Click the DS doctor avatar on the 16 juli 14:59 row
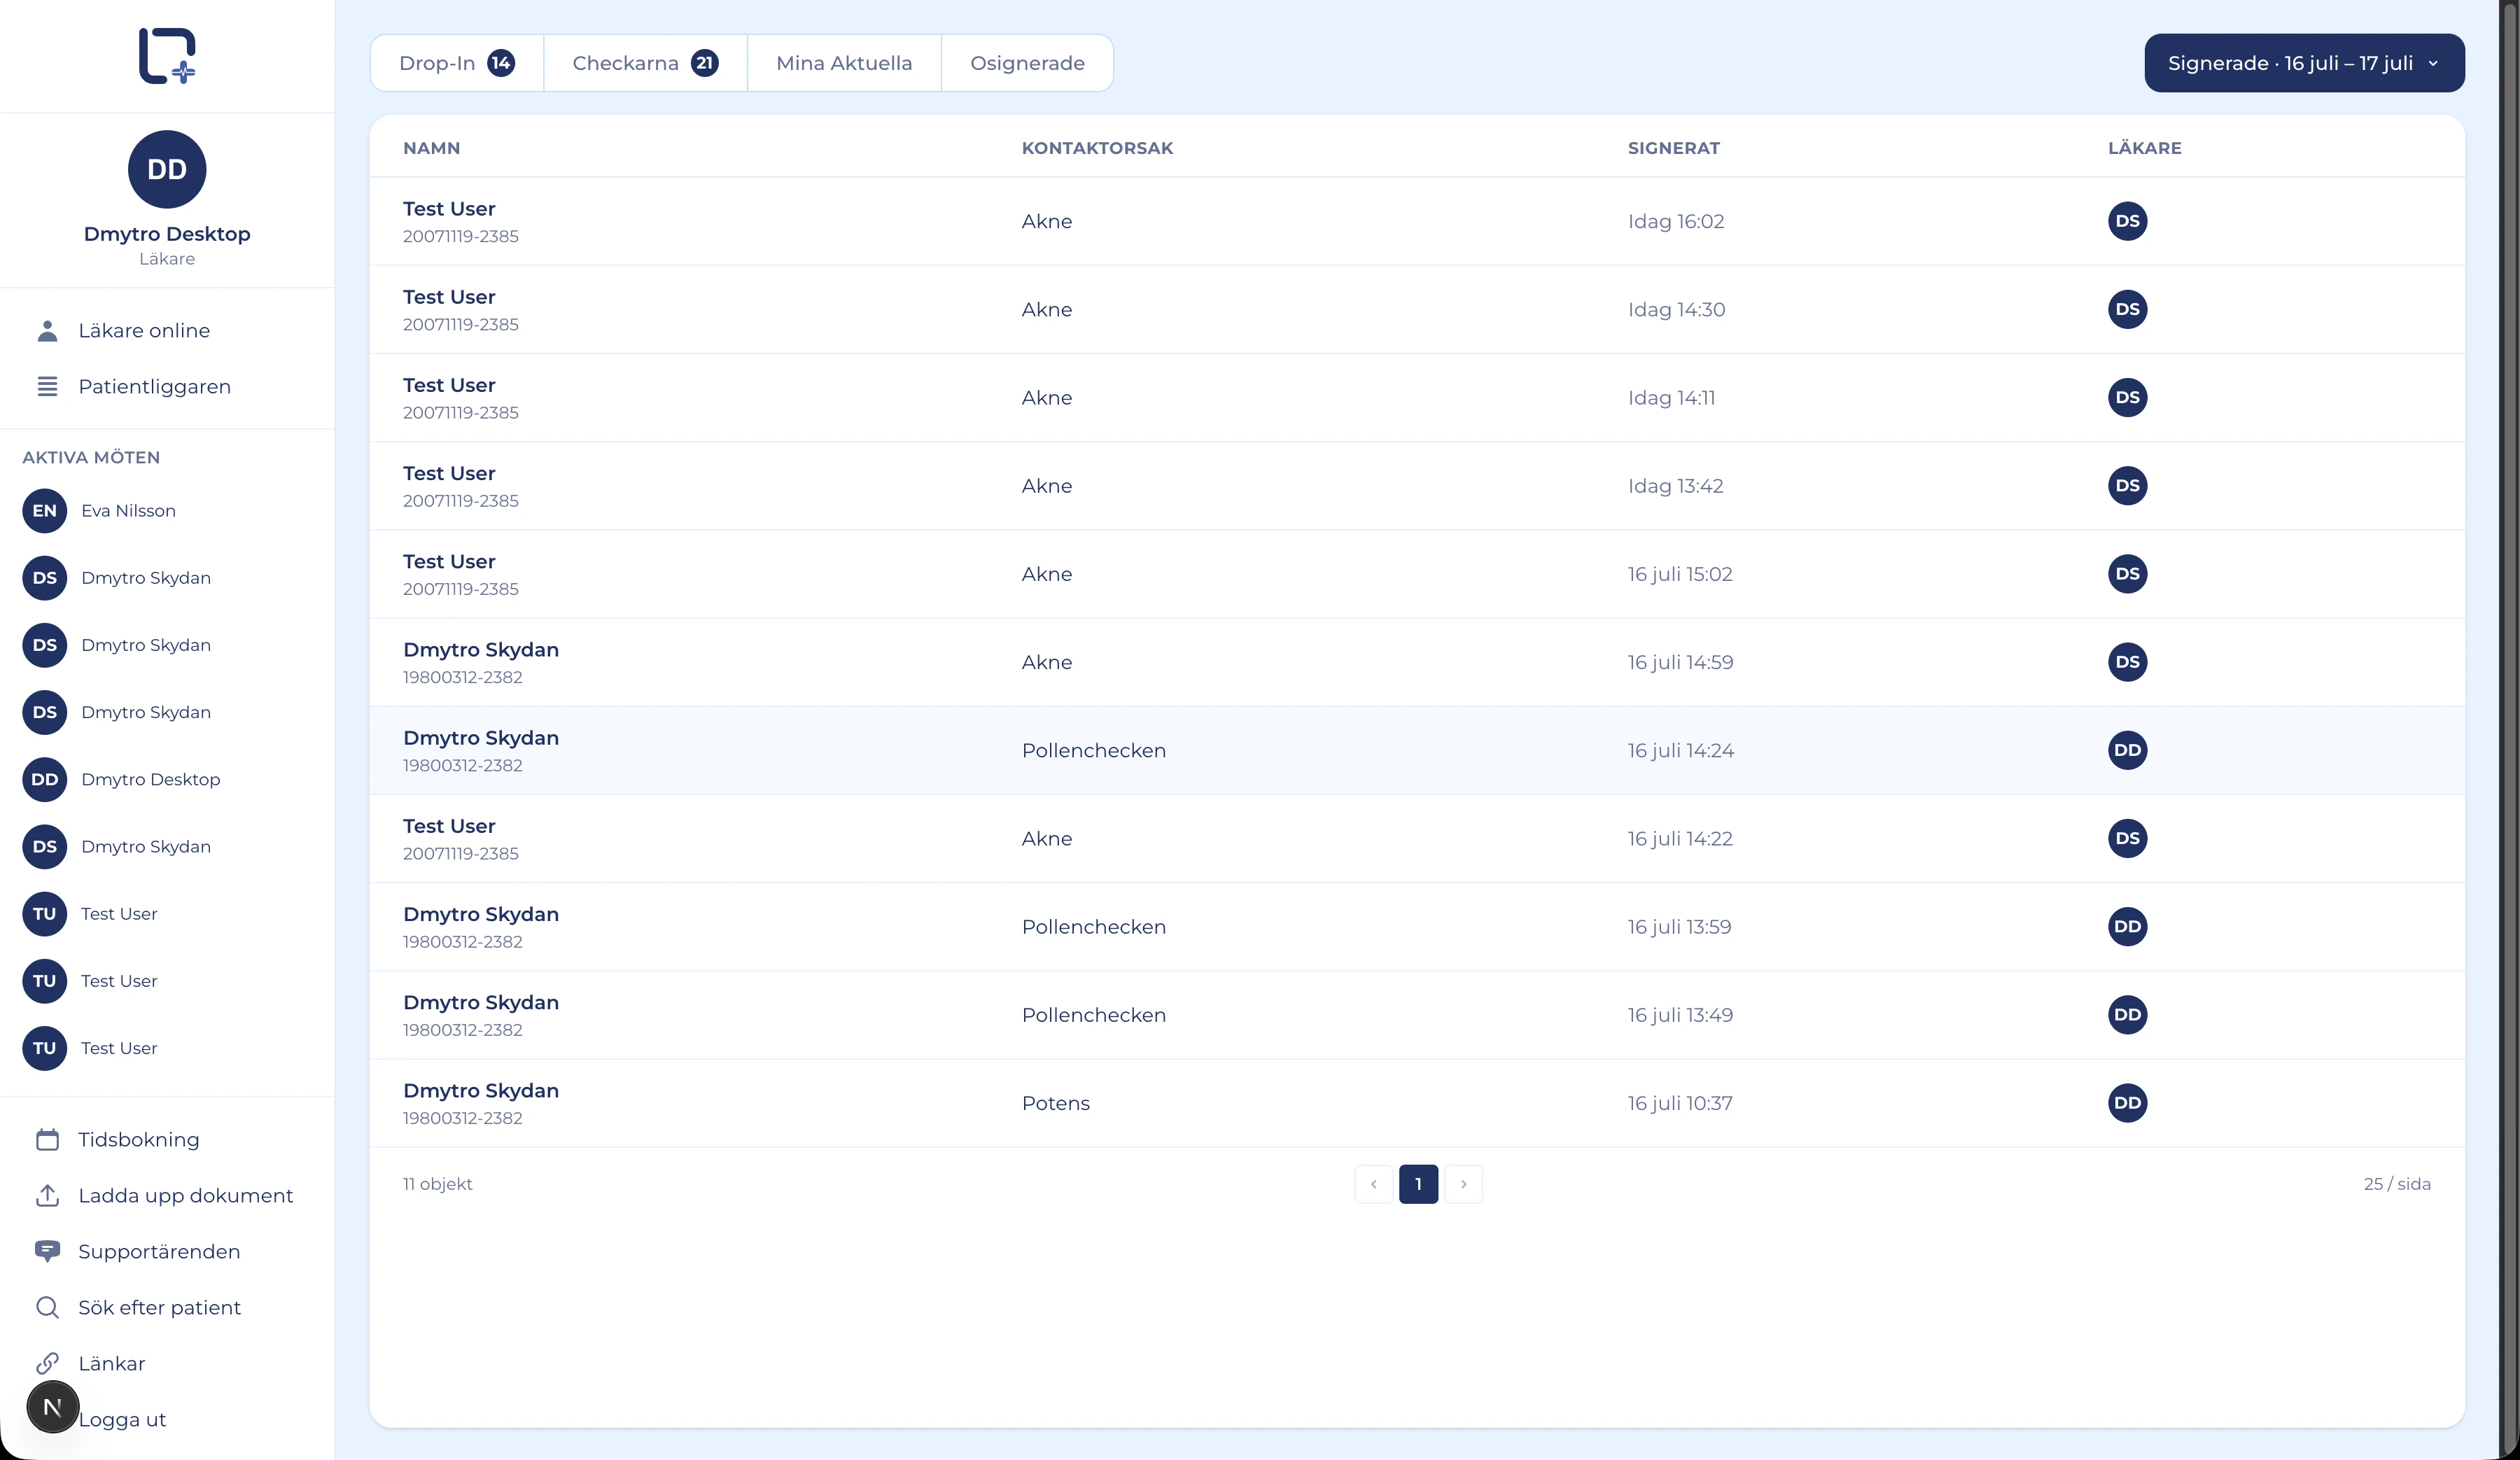The height and width of the screenshot is (1460, 2520). click(x=2127, y=662)
